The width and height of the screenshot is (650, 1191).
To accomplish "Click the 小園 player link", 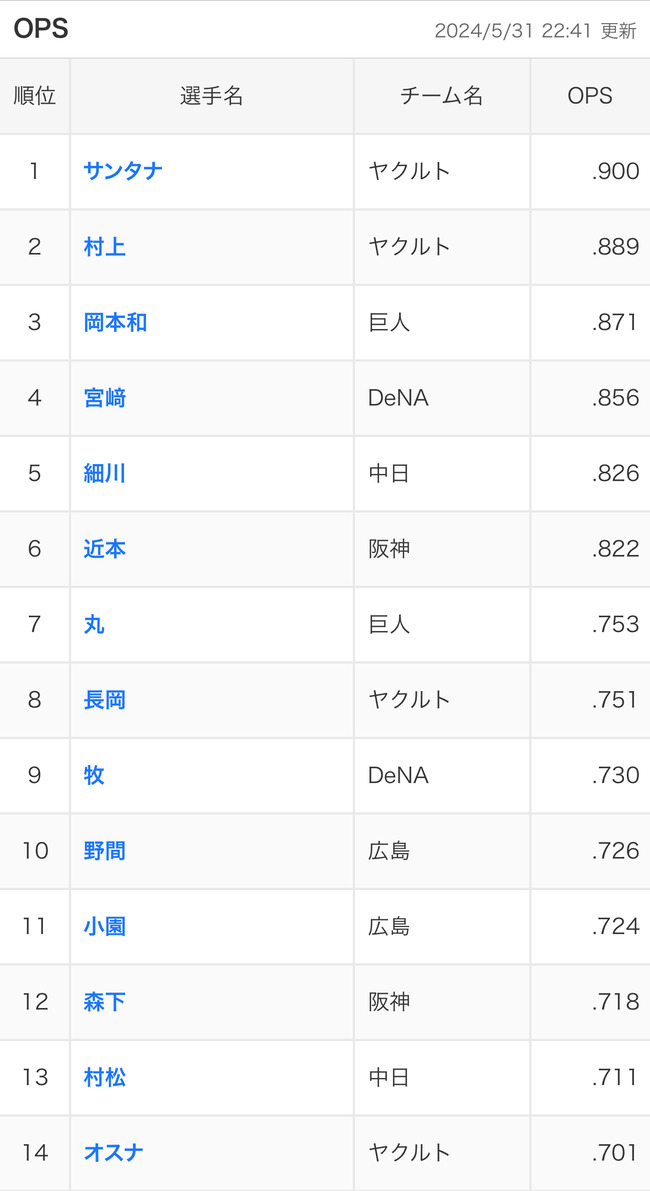I will click(105, 926).
